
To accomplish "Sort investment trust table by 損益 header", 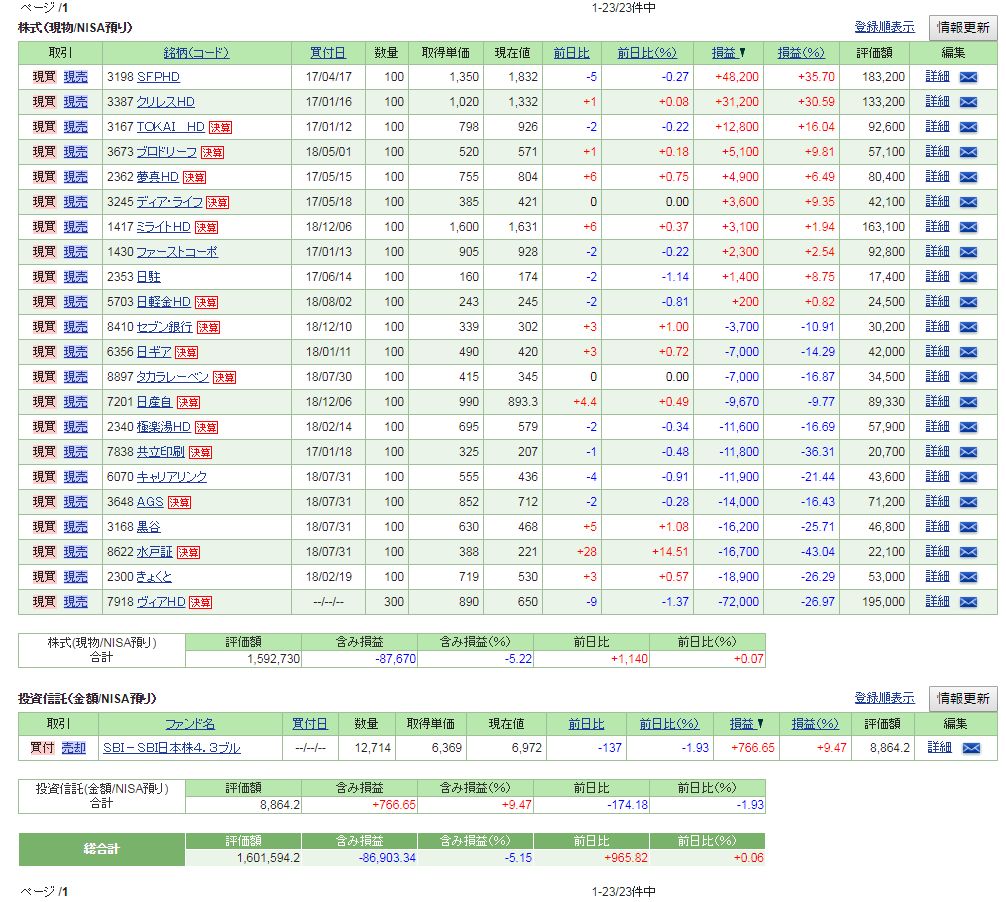I will (x=746, y=724).
